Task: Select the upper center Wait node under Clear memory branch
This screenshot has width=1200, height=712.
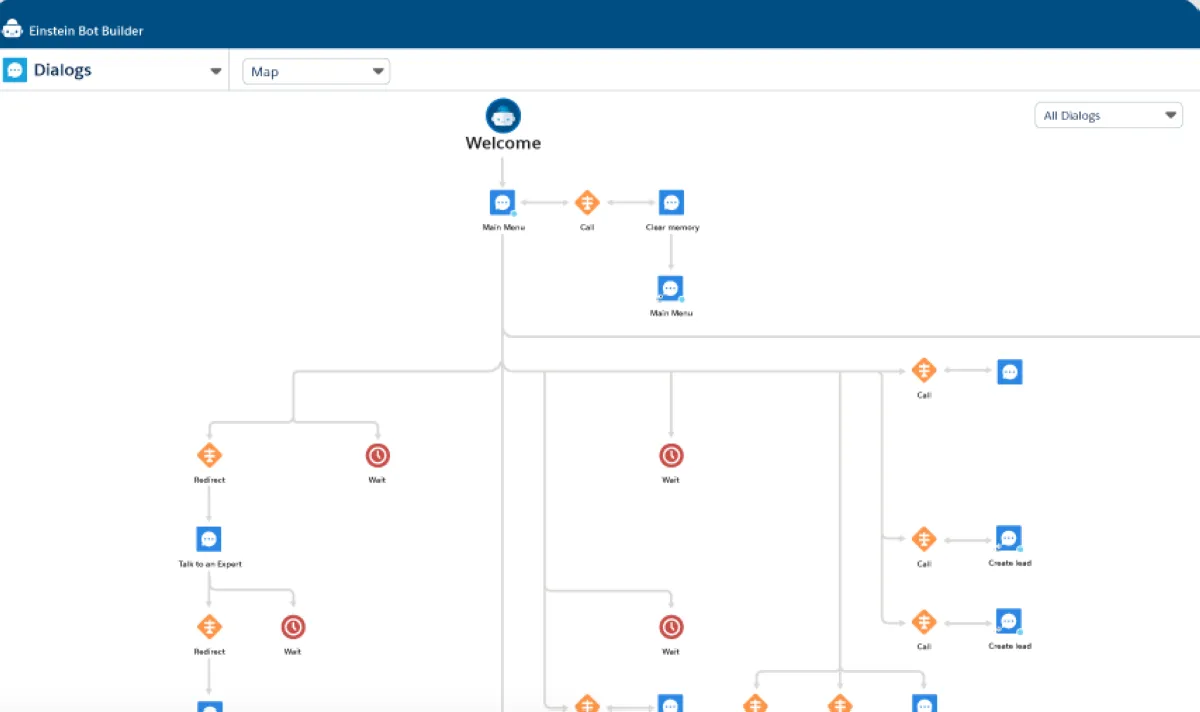Action: tap(671, 455)
